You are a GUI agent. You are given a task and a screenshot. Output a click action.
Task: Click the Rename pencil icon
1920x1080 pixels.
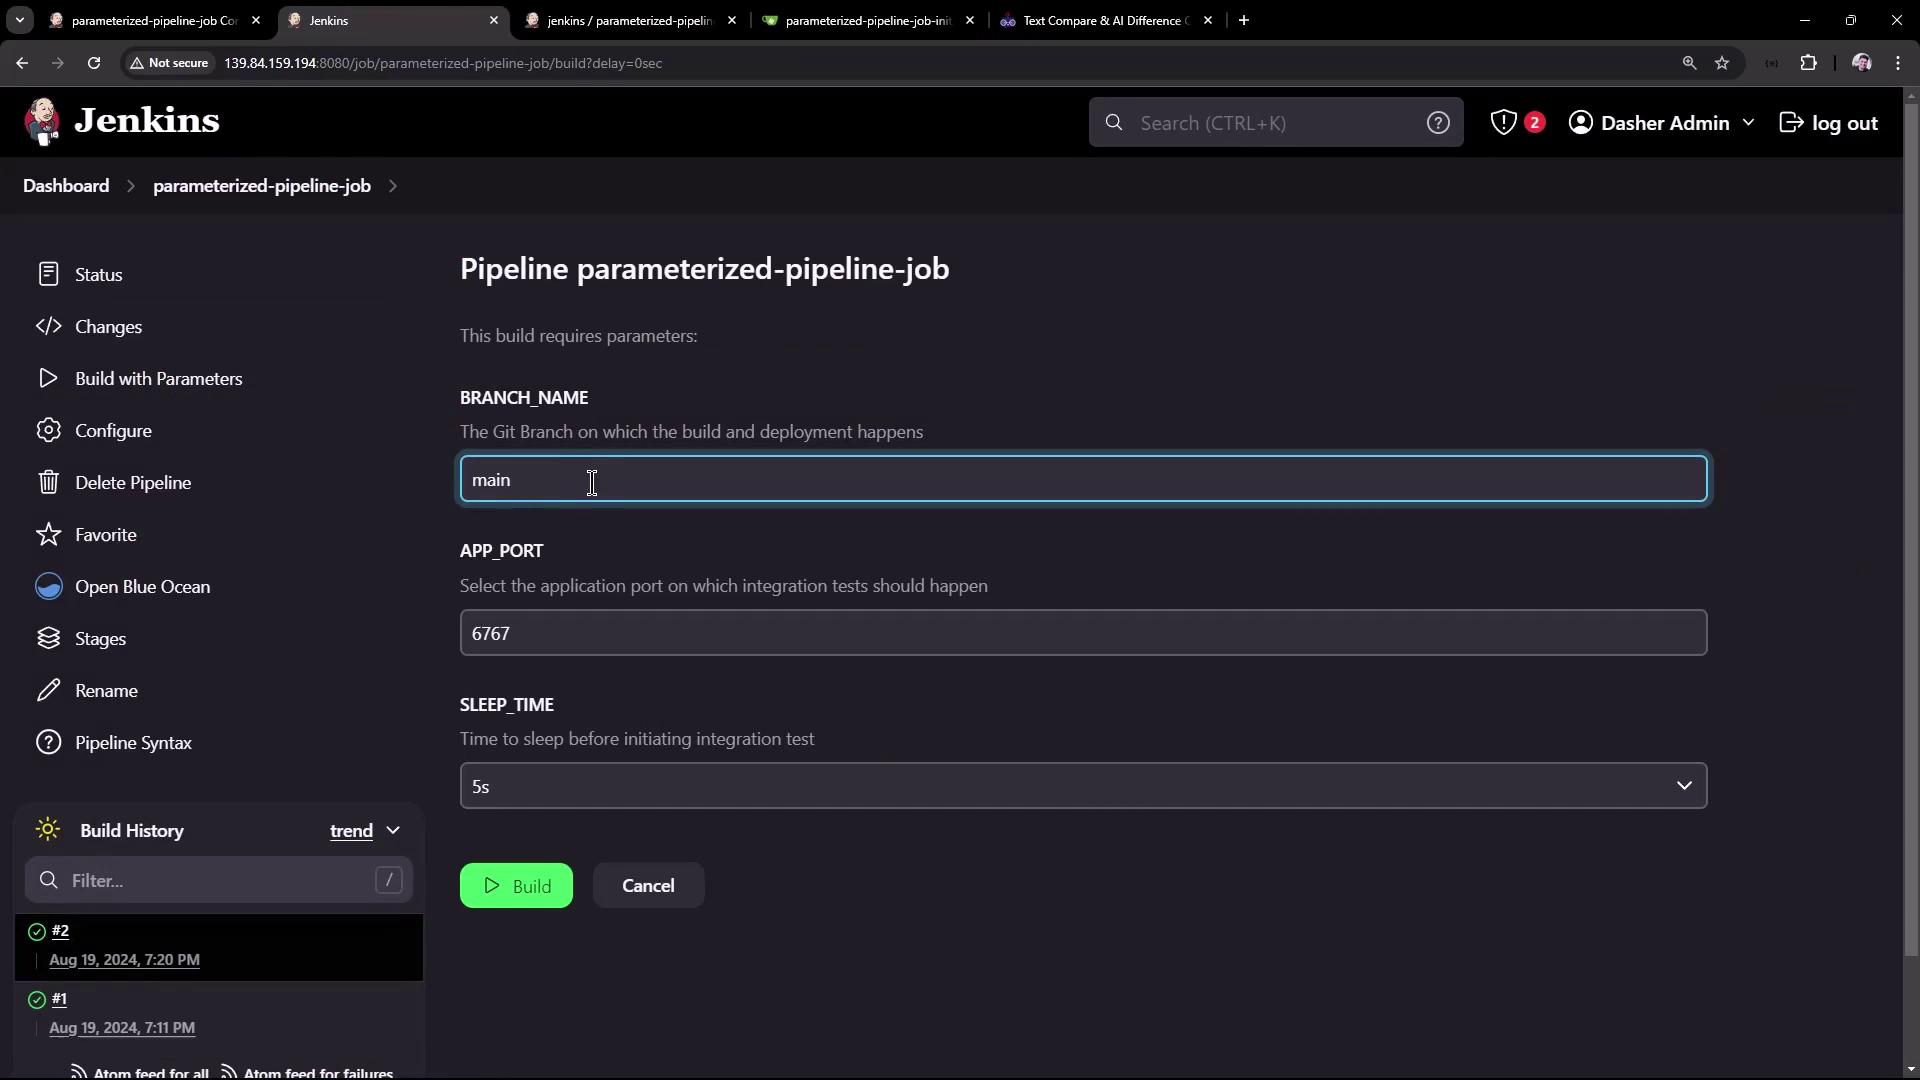48,691
